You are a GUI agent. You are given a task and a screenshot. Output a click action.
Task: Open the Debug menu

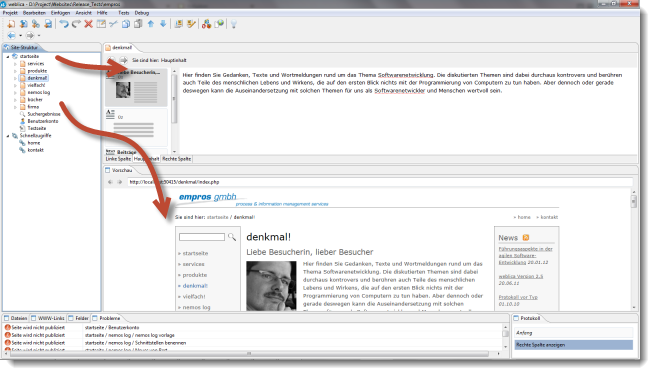tap(142, 13)
